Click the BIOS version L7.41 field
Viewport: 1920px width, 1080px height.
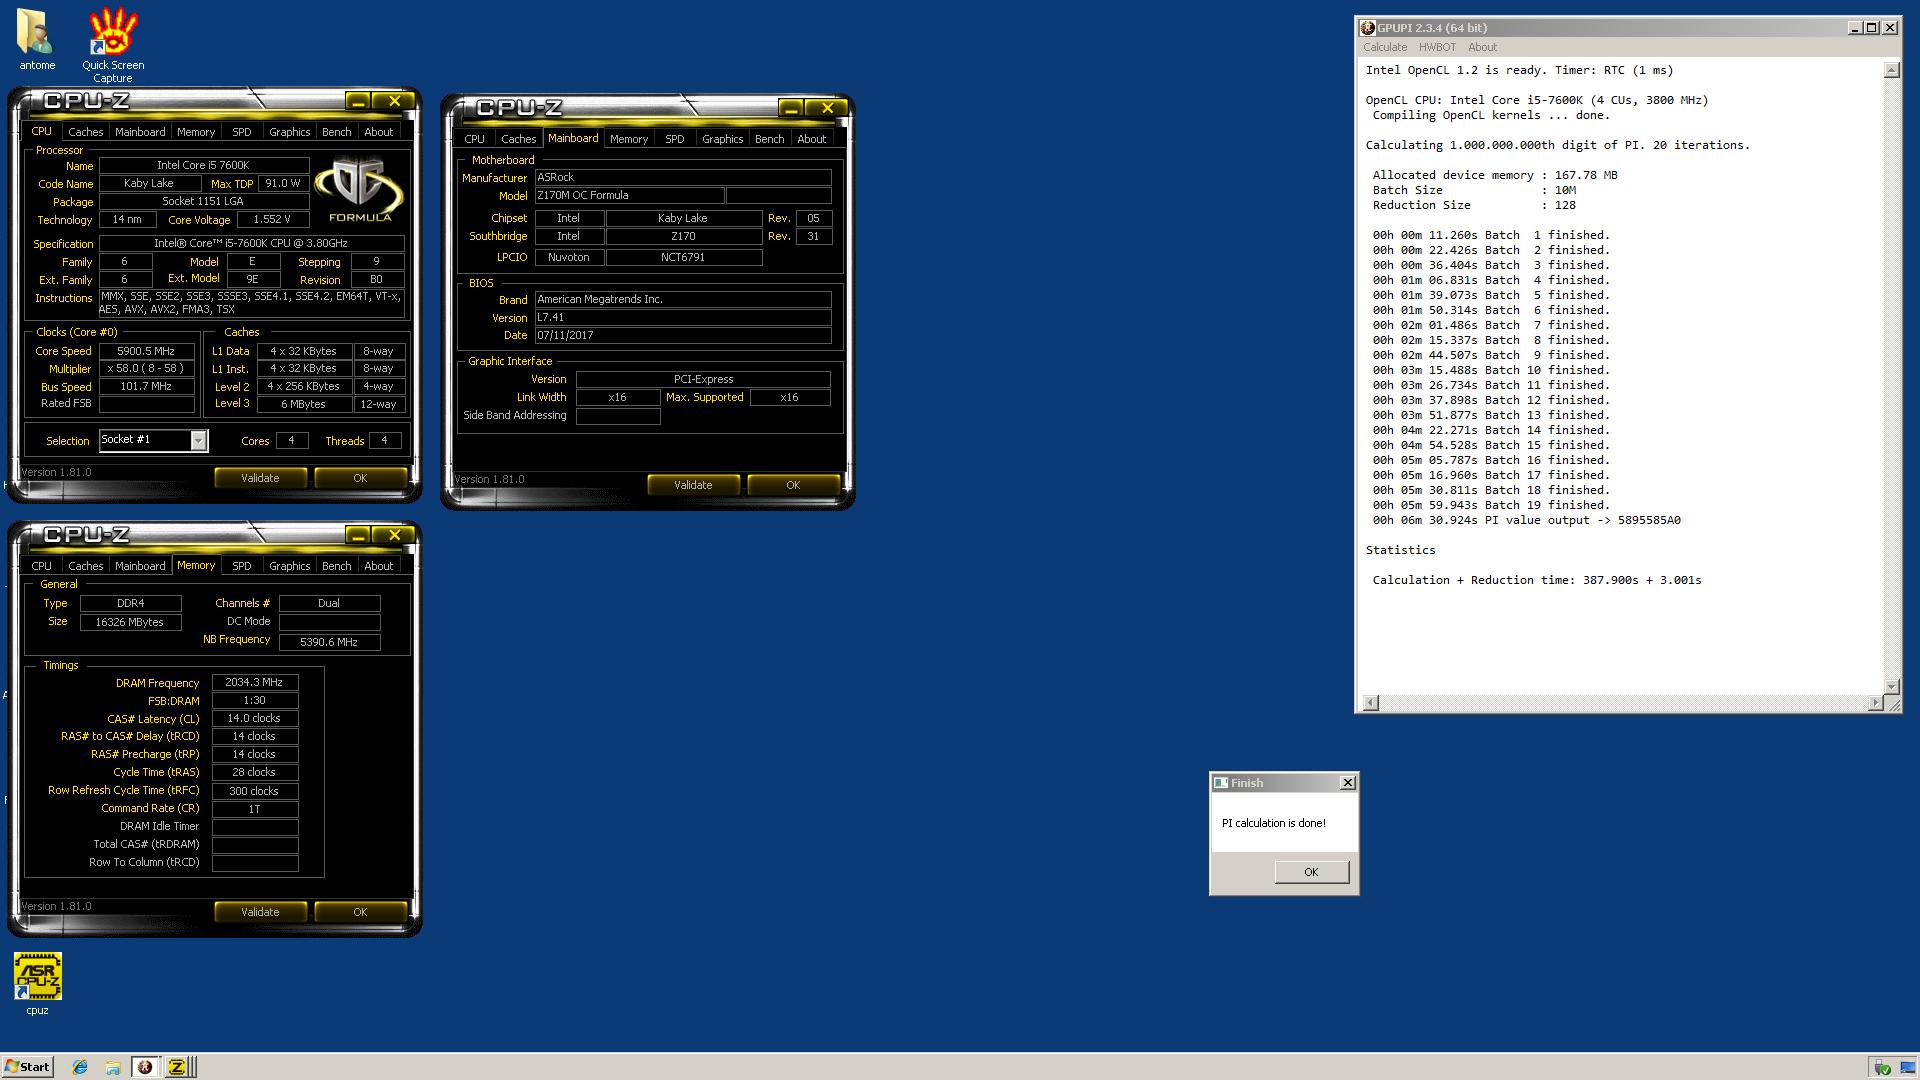[683, 318]
